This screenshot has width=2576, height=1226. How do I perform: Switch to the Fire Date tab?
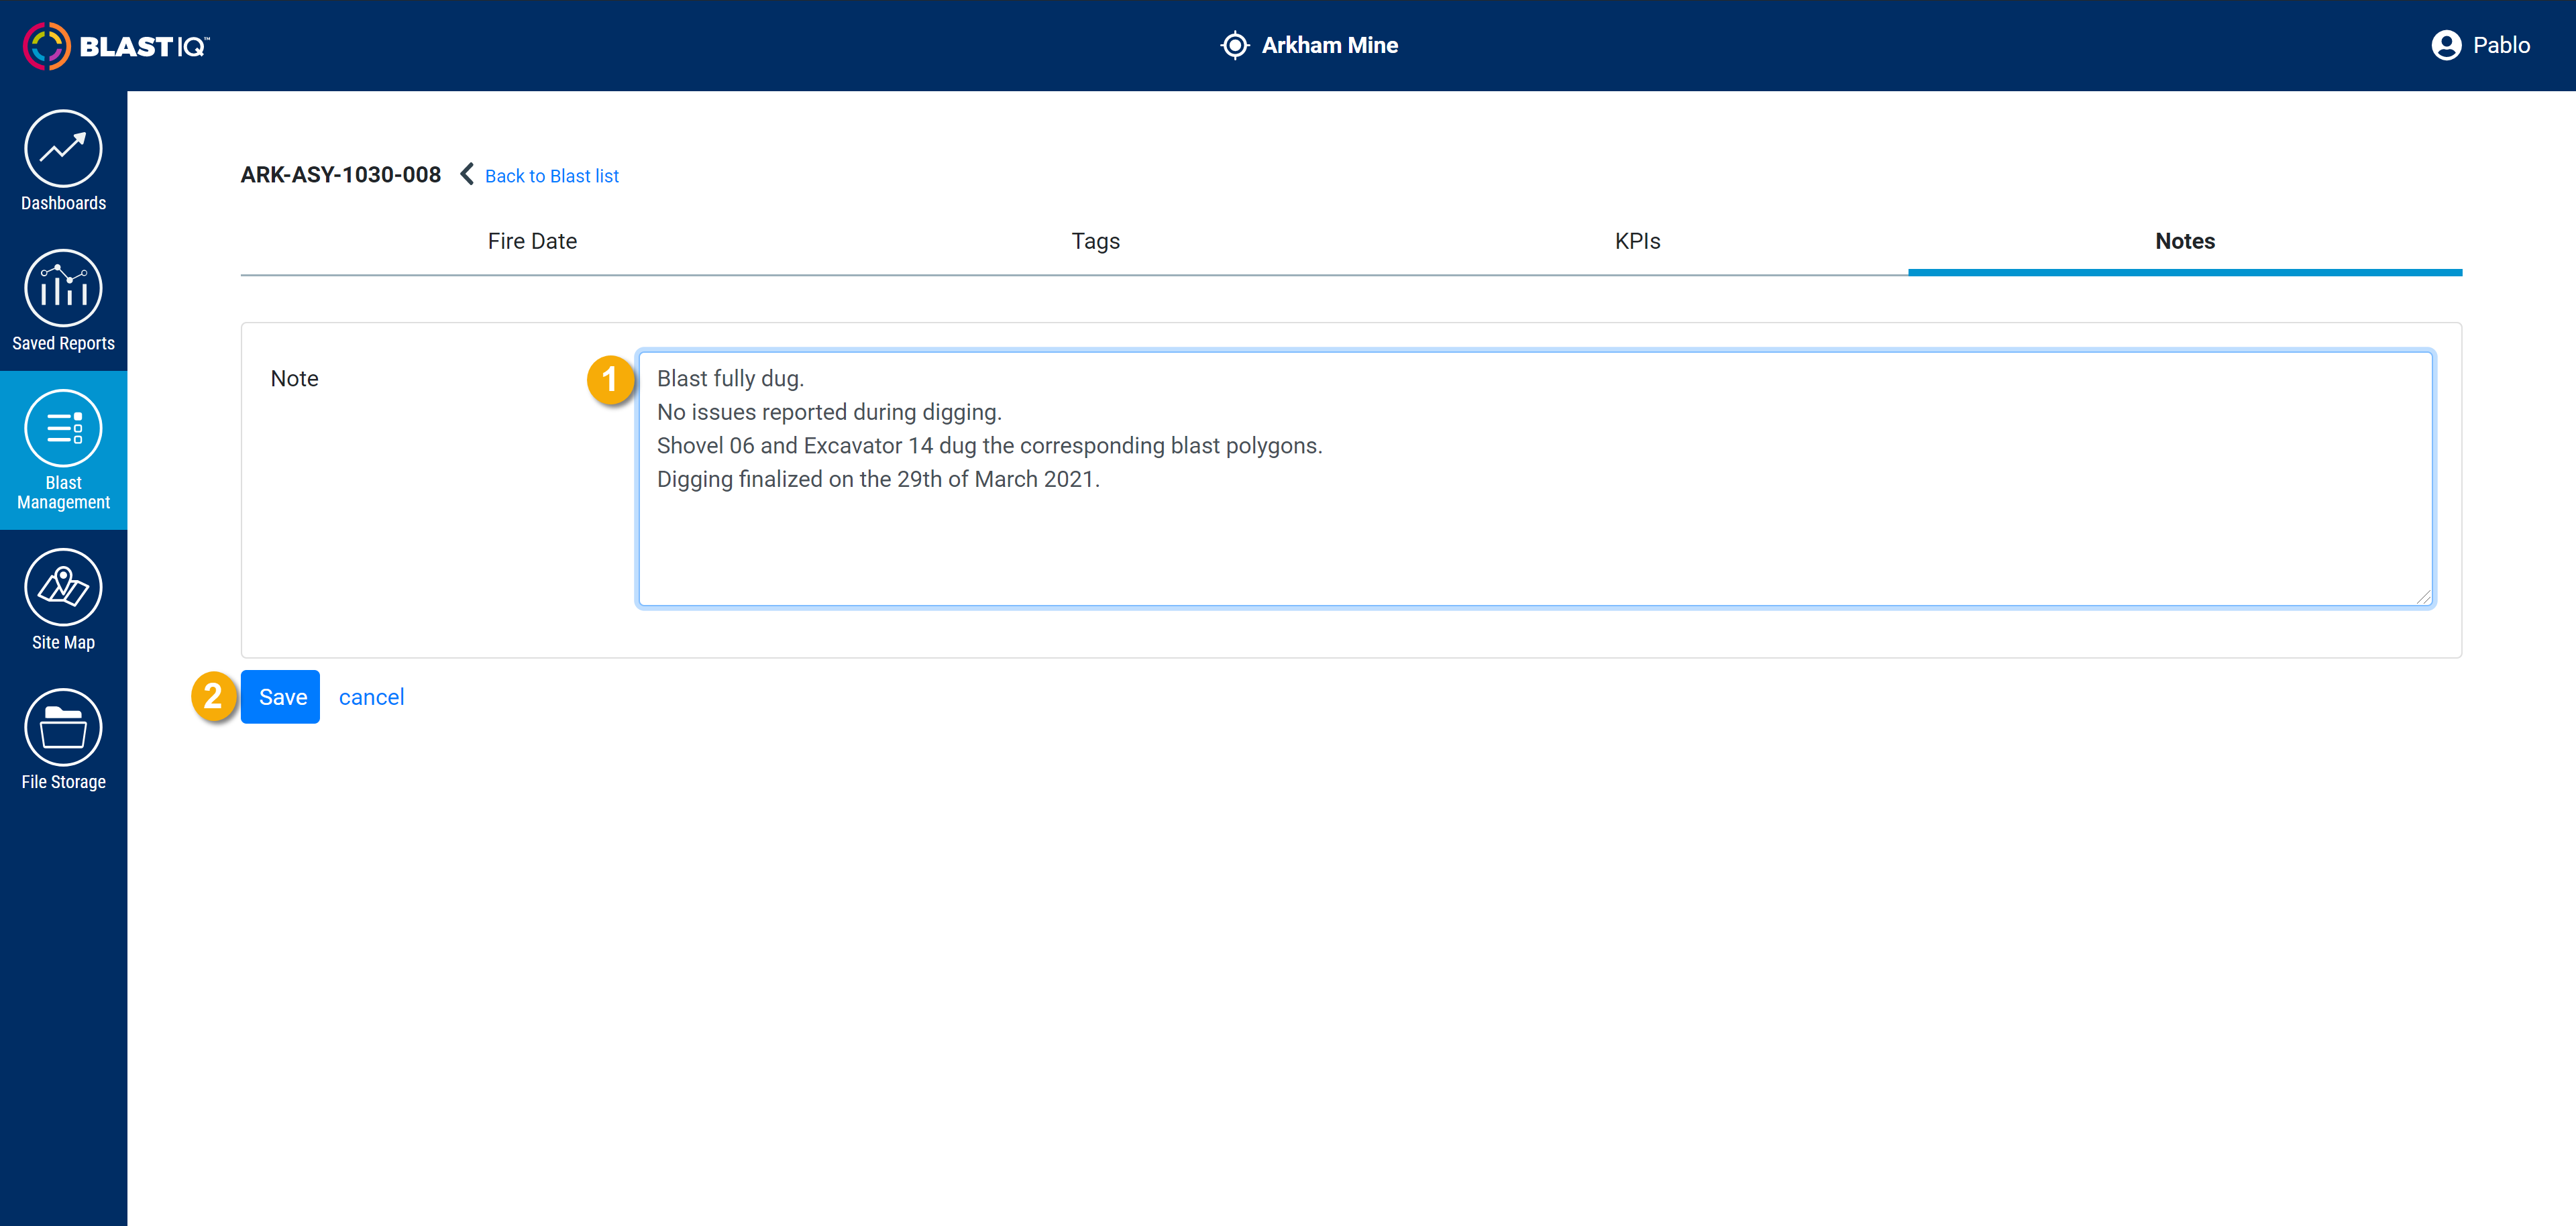(x=532, y=241)
